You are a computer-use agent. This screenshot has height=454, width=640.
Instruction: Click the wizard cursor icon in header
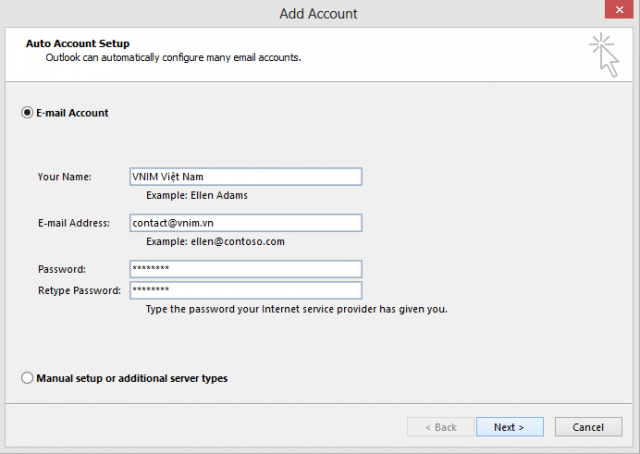pyautogui.click(x=604, y=55)
